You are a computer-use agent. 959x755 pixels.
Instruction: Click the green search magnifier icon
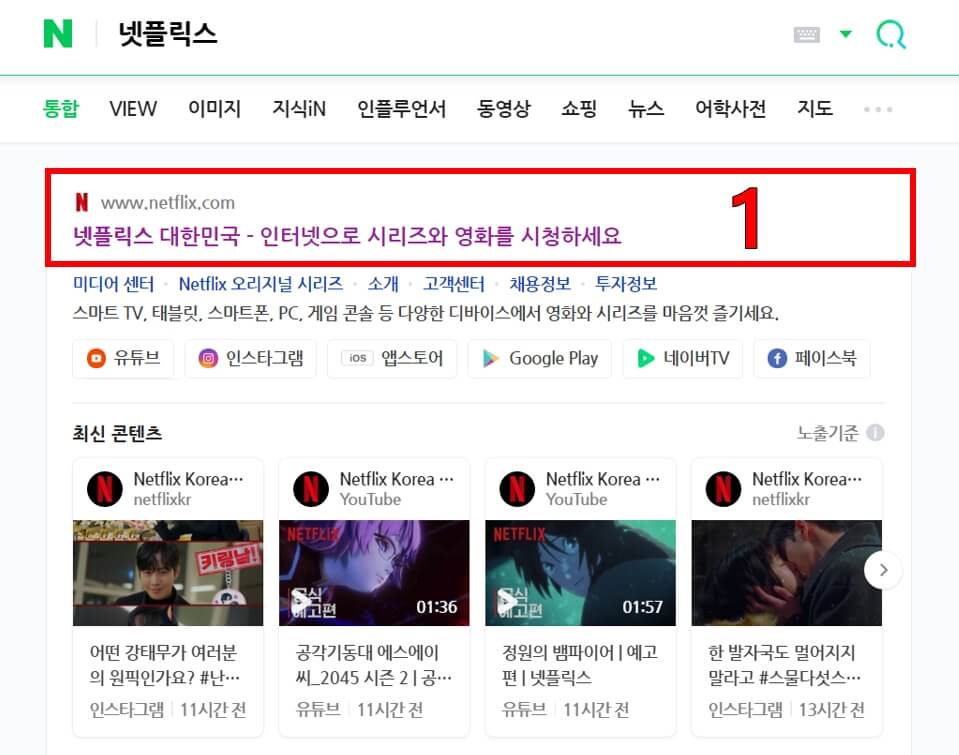point(891,34)
